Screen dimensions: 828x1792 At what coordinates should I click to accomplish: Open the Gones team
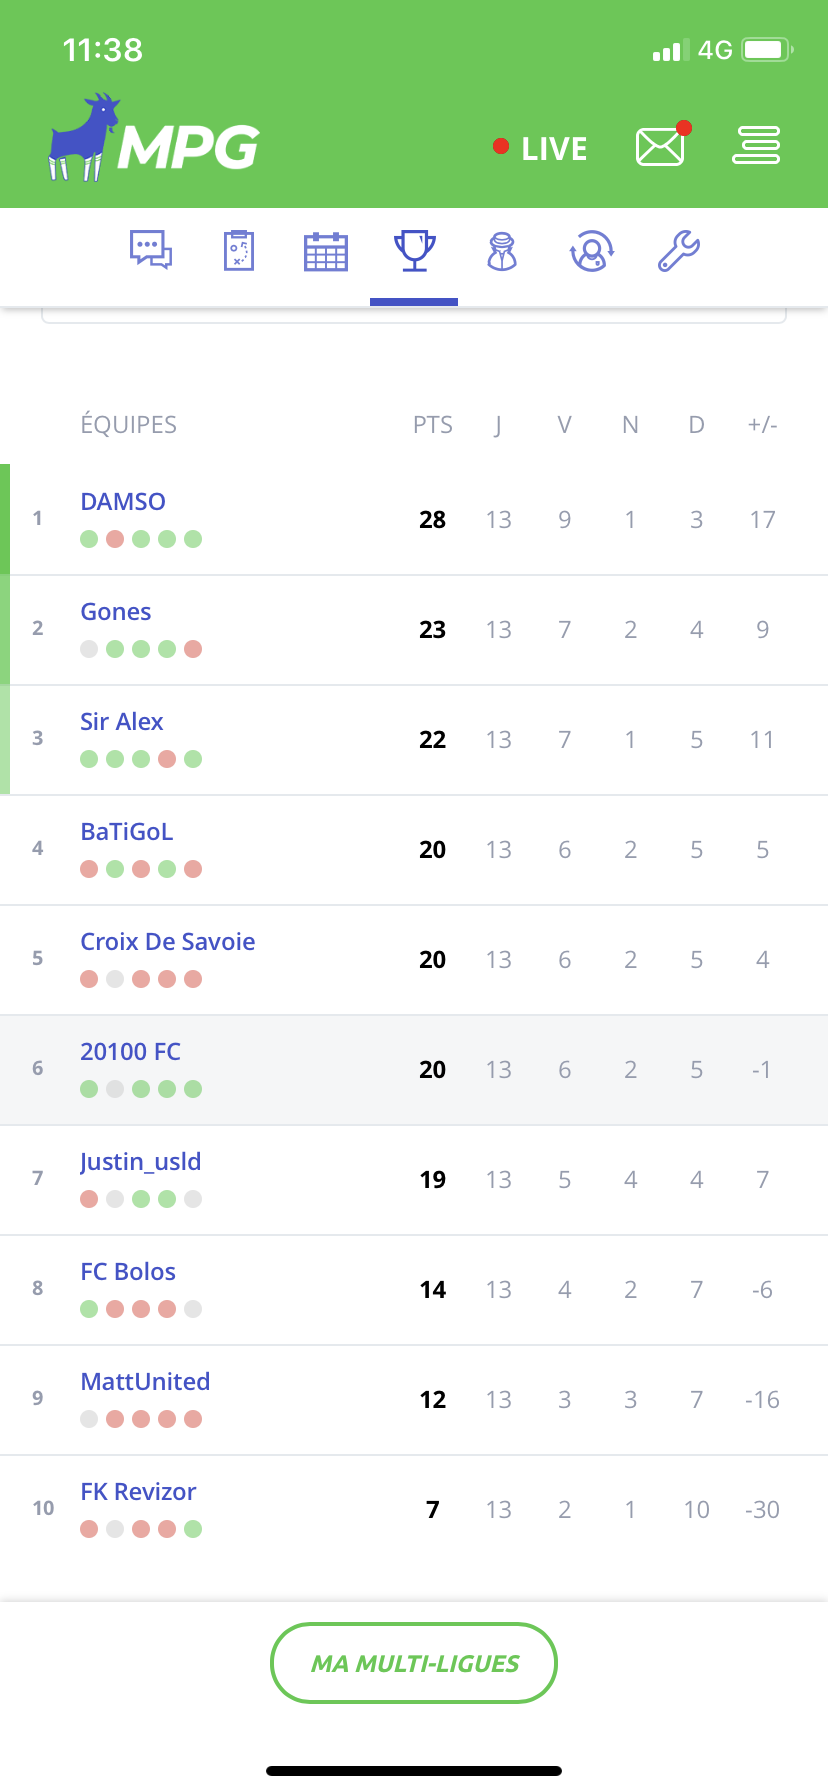116,611
